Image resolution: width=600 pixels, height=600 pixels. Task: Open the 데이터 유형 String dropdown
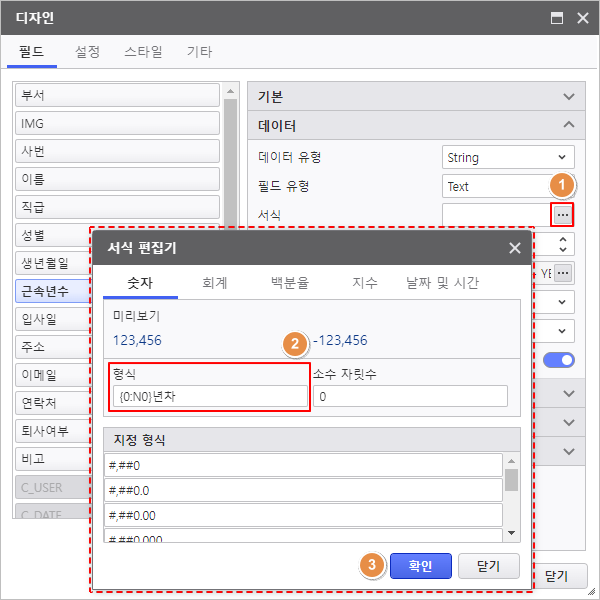pos(508,157)
